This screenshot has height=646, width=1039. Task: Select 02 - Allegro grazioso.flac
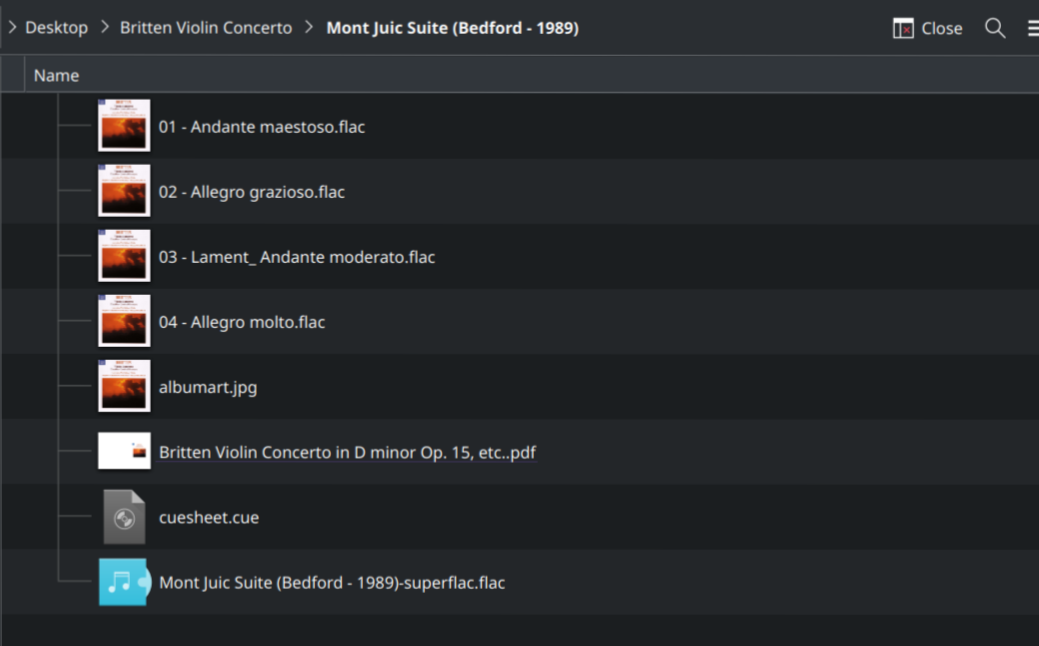coord(253,191)
